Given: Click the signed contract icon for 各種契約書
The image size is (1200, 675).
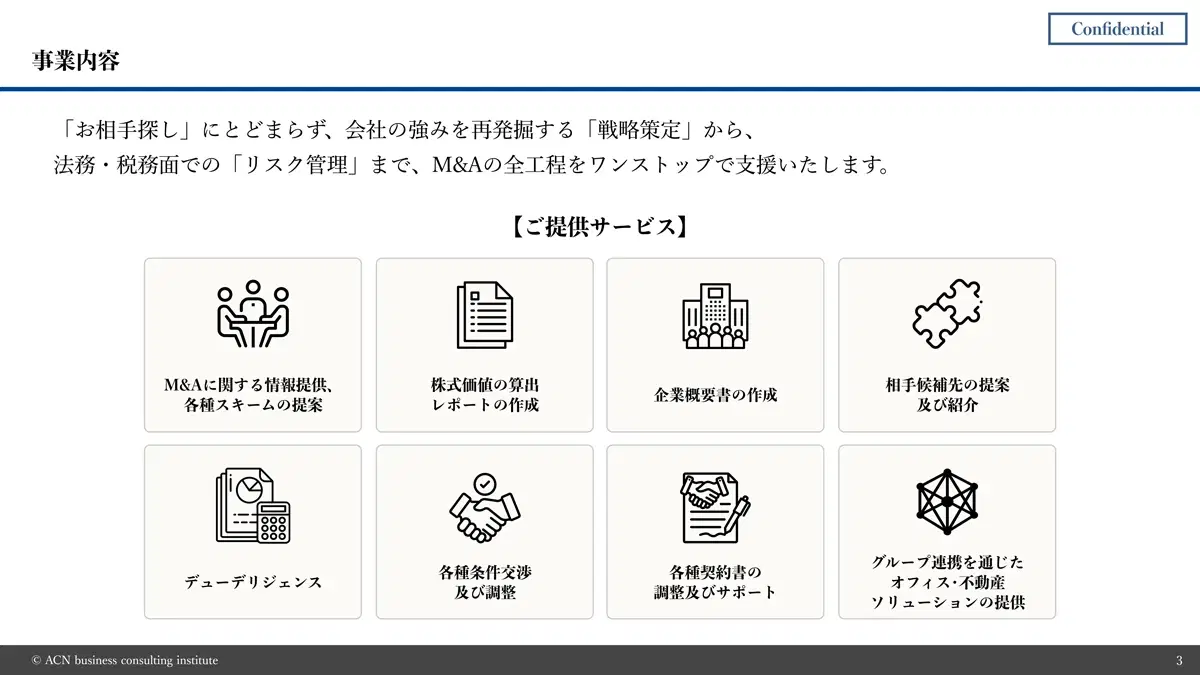Looking at the screenshot, I should [x=715, y=507].
